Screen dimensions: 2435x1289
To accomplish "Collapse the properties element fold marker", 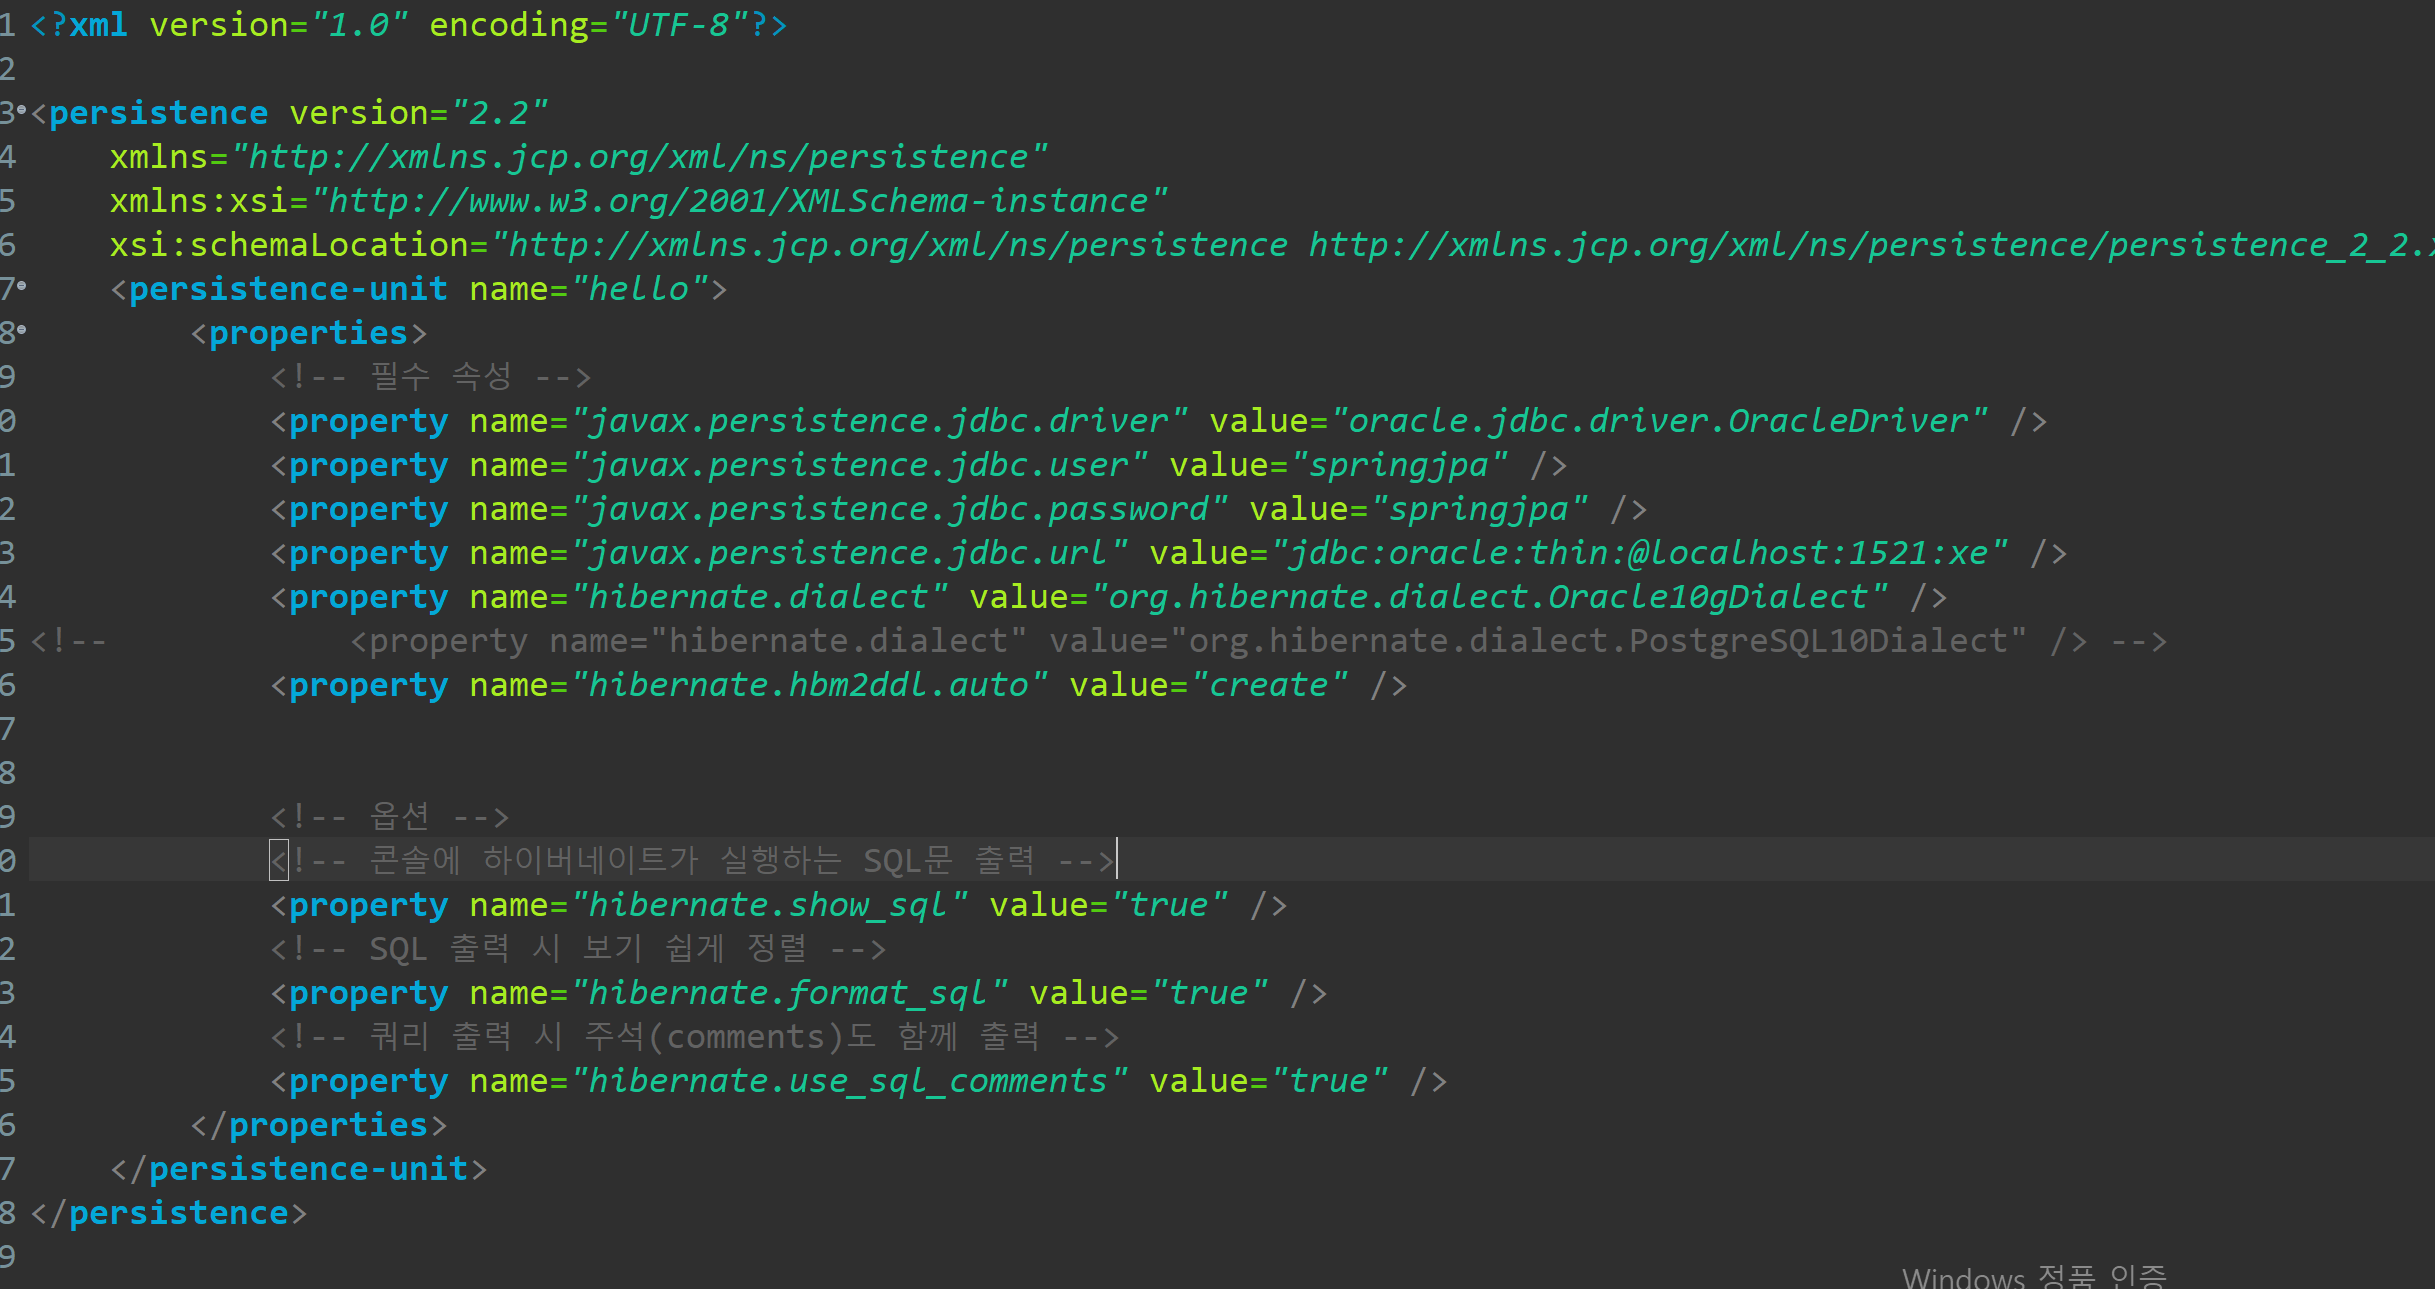I will pos(22,329).
